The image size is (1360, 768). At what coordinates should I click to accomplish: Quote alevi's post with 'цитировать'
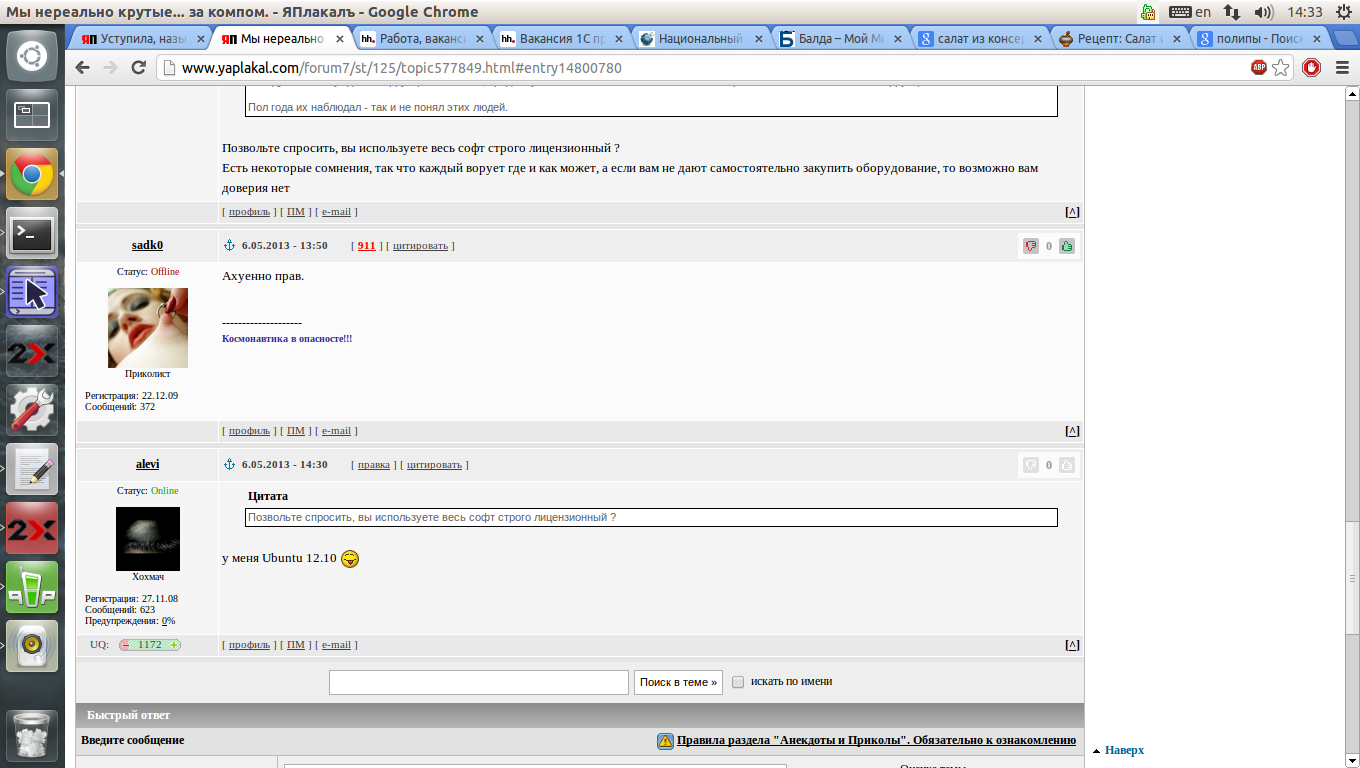(434, 465)
